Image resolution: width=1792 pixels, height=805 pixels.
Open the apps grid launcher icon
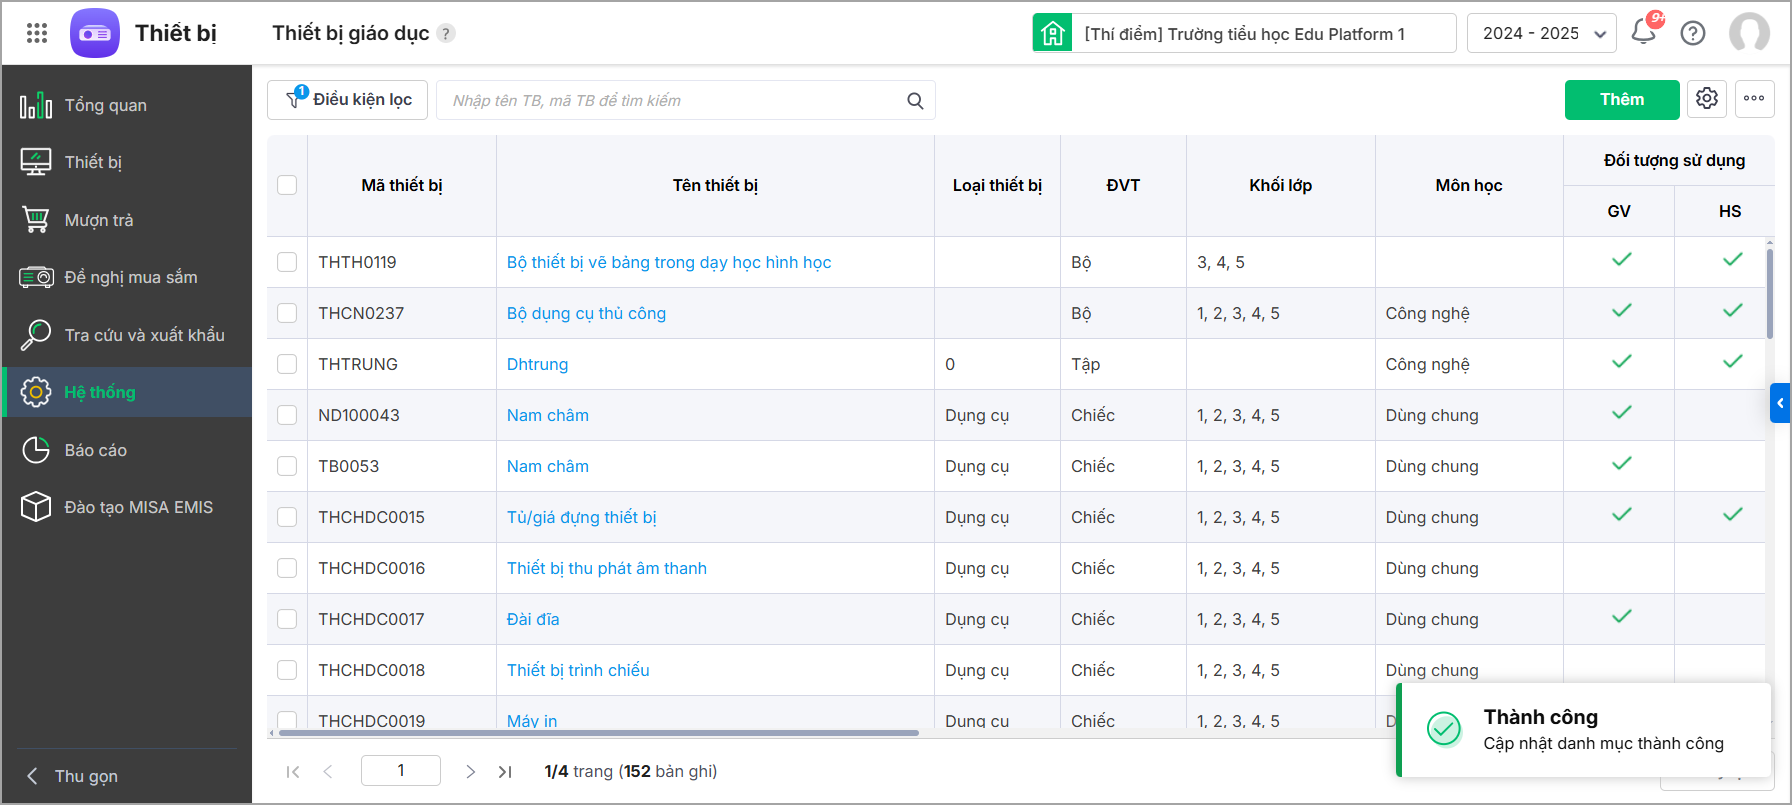coord(37,33)
